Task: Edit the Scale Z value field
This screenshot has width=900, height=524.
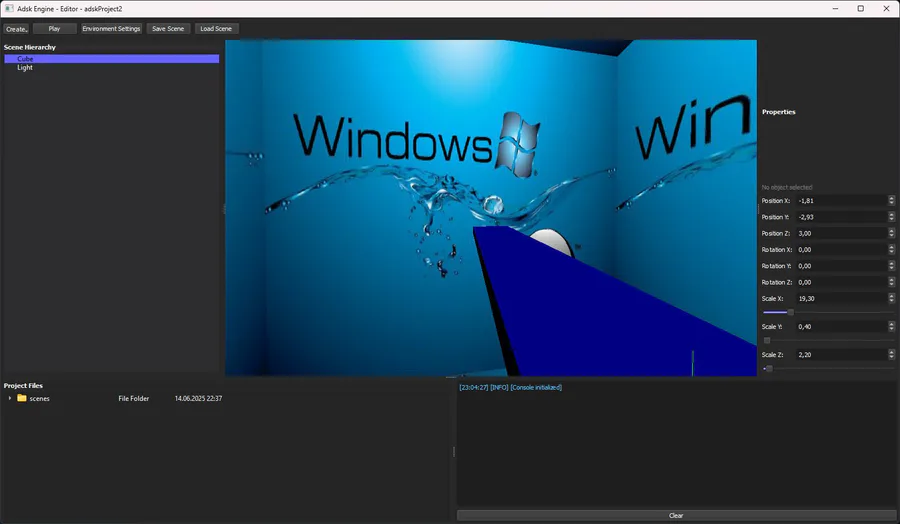Action: click(841, 355)
